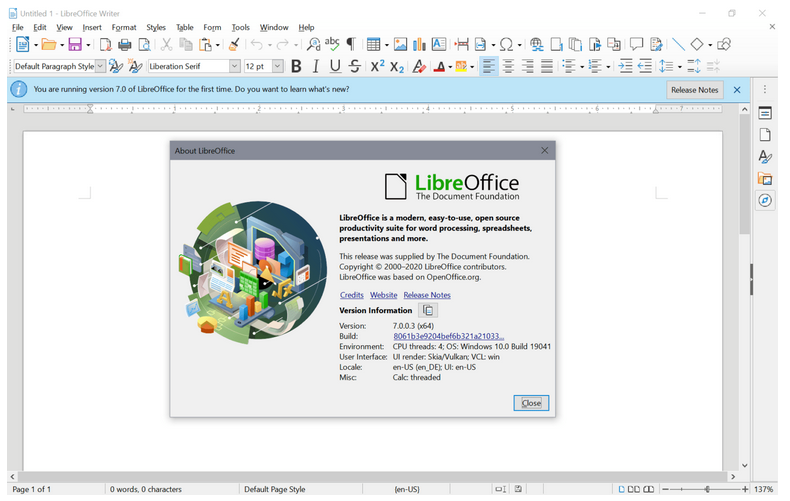
Task: Open the font color dropdown arrow
Action: point(450,67)
